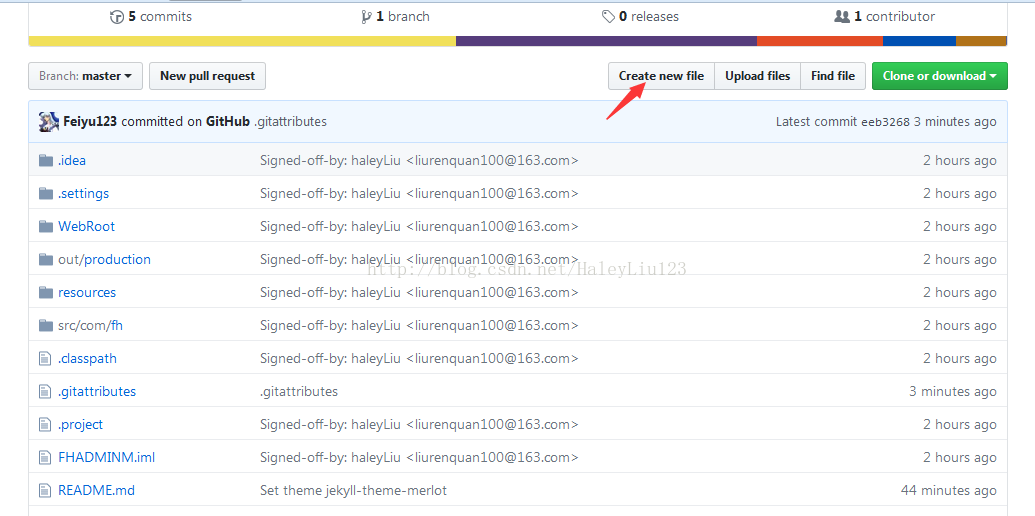Click the orange-red segment of language bar
The image size is (1035, 516).
tap(820, 41)
